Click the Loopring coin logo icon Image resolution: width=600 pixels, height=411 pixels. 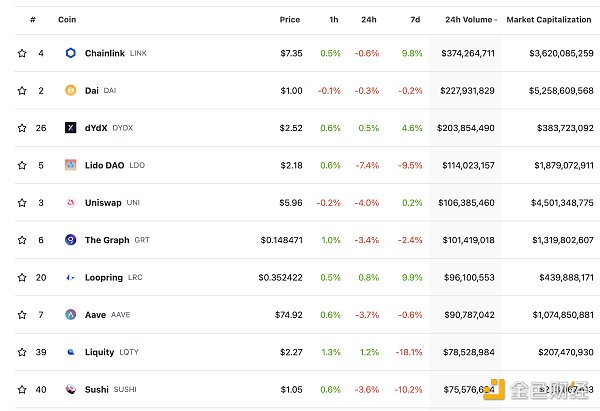[70, 277]
